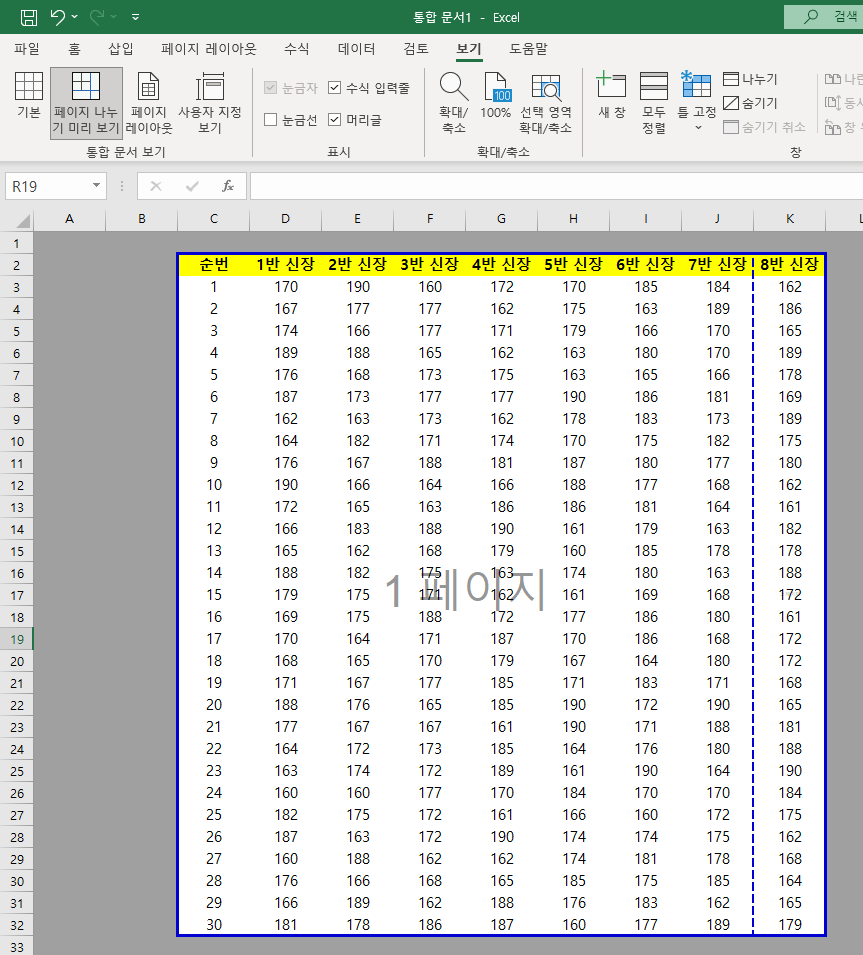Click the Undo arrow icon
Screen dimensions: 863x955
click(x=57, y=16)
